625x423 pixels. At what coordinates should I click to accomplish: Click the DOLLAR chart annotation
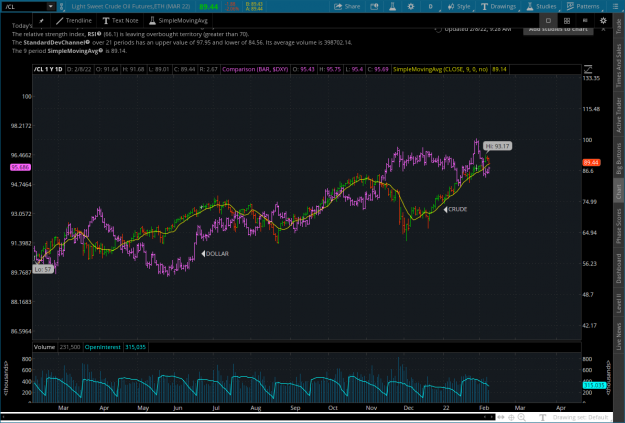[215, 254]
